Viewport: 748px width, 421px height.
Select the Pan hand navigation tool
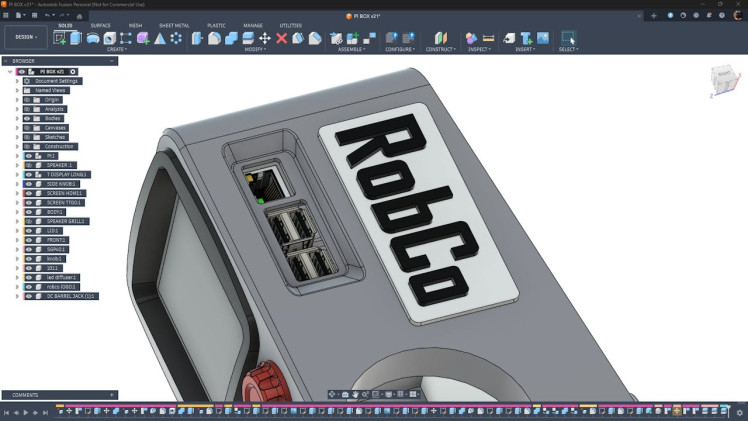[355, 394]
